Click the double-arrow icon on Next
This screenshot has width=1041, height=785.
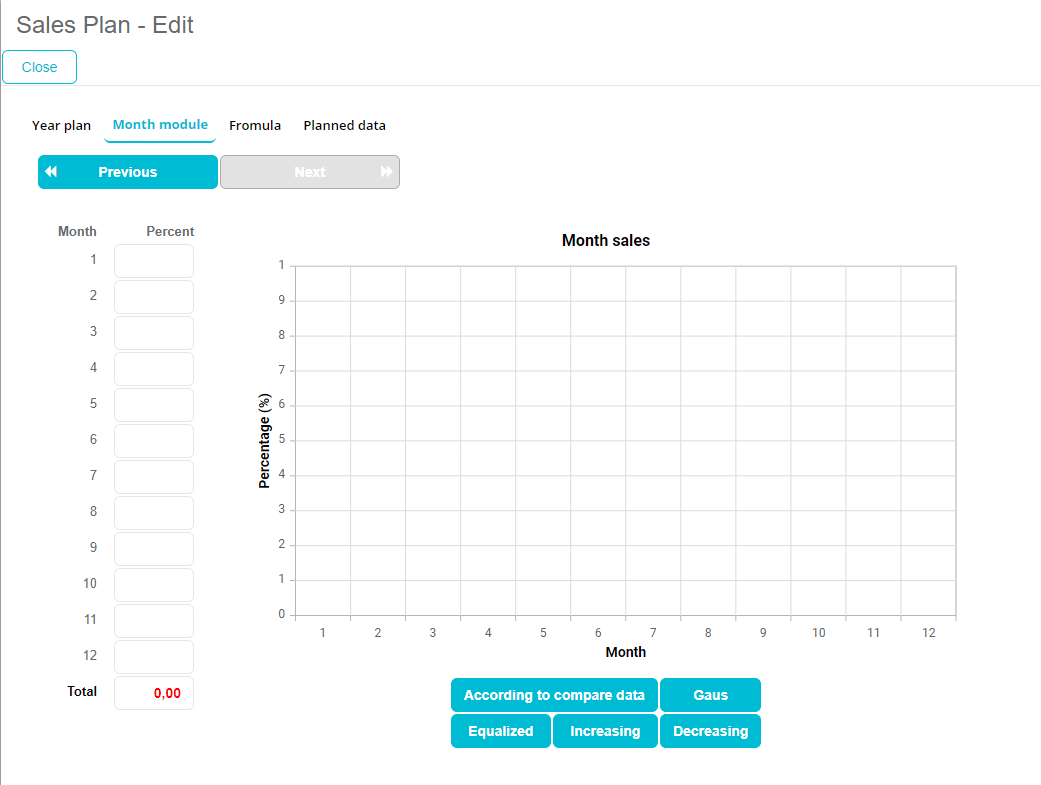(x=386, y=172)
